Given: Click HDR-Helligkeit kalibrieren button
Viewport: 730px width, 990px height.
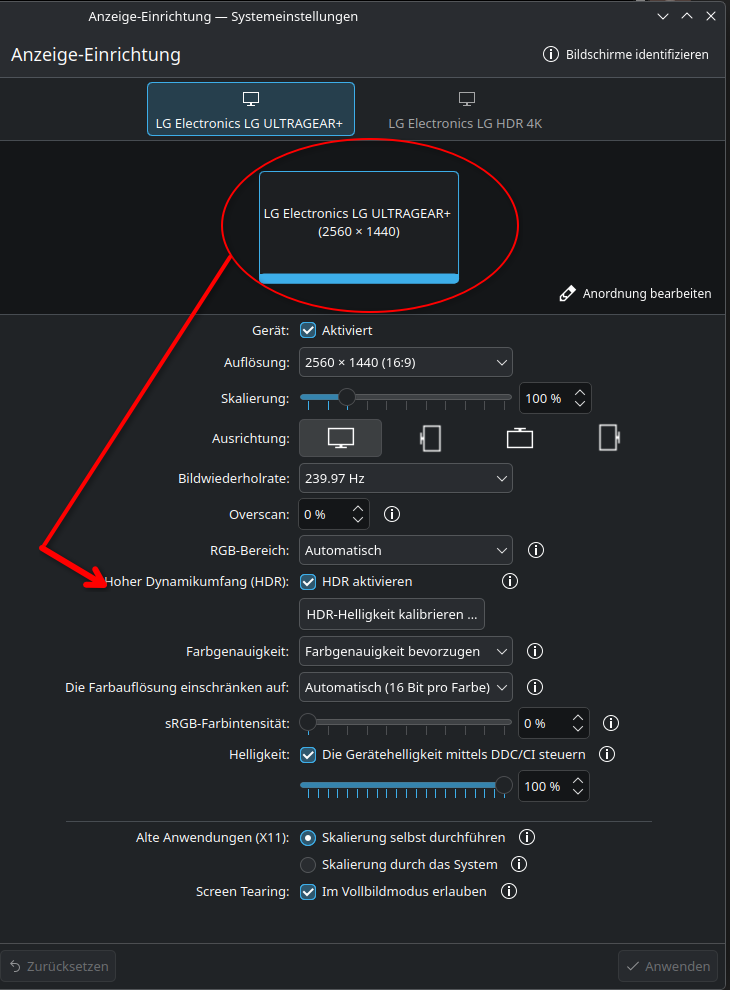Looking at the screenshot, I should click(x=392, y=614).
